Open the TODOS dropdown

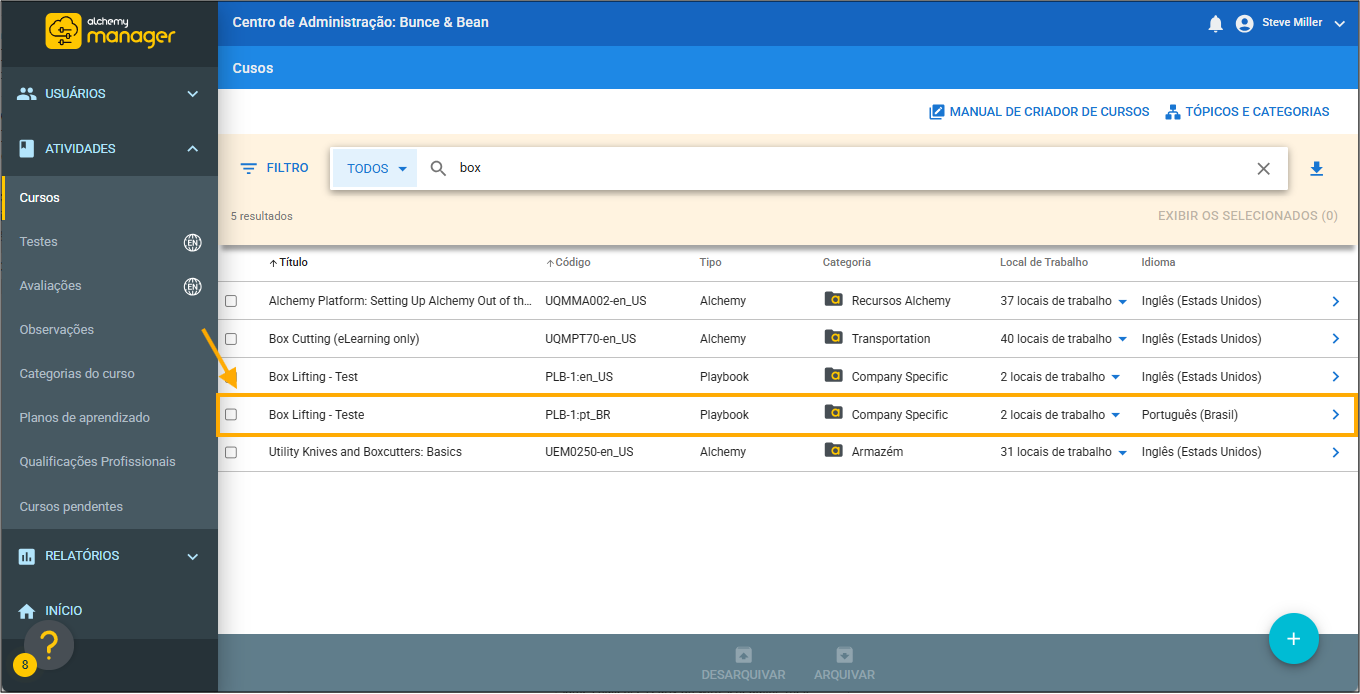click(x=376, y=169)
